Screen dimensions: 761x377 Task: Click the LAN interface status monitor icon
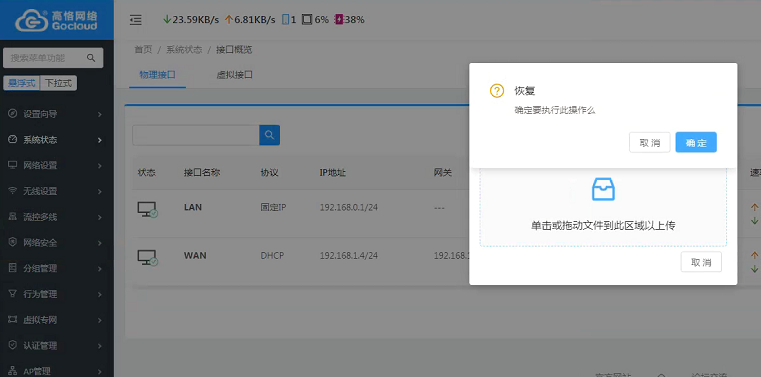(x=147, y=209)
